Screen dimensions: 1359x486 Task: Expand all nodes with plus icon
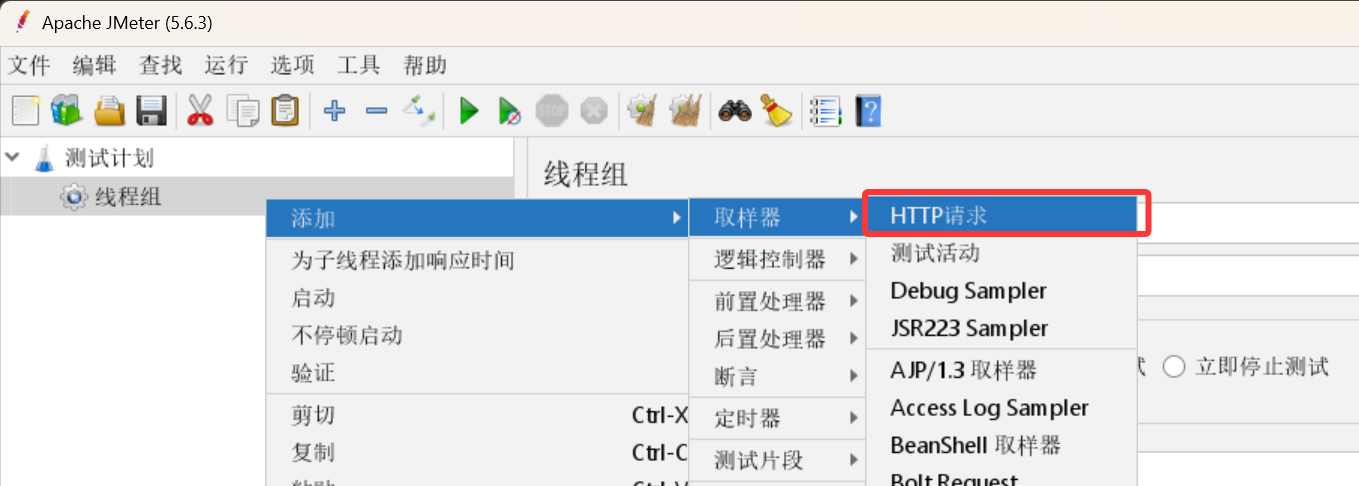pyautogui.click(x=335, y=110)
